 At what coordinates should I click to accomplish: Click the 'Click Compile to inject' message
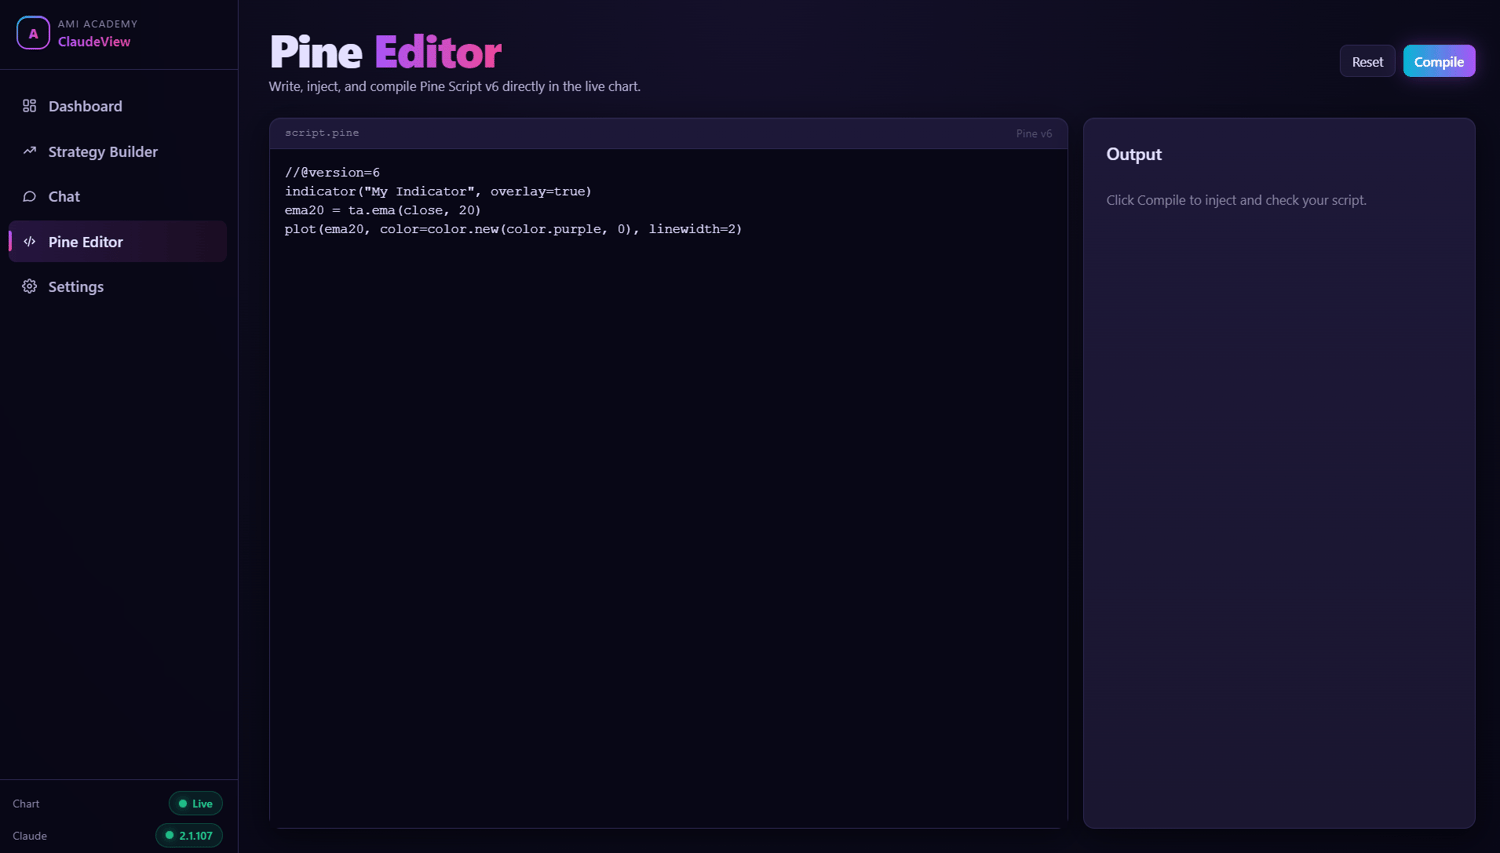1236,200
